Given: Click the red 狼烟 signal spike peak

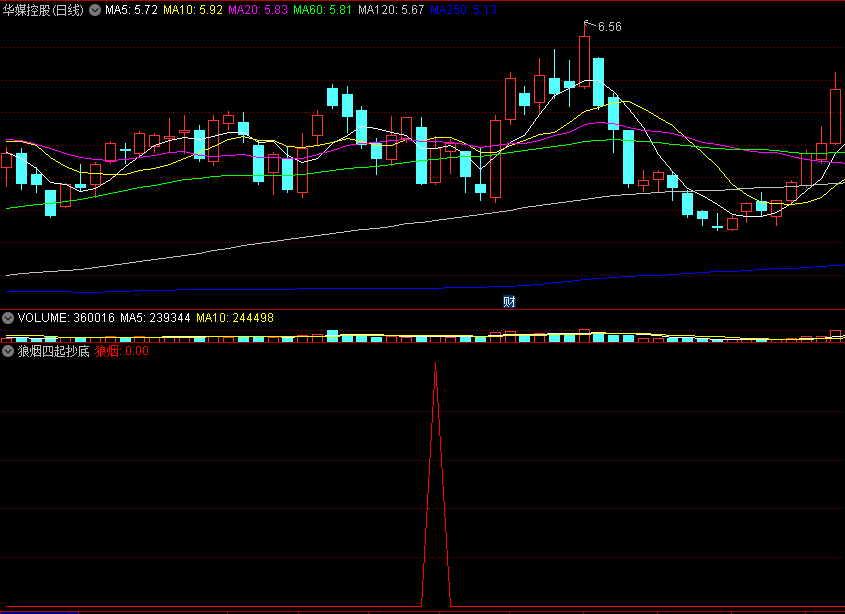Looking at the screenshot, I should 435,365.
